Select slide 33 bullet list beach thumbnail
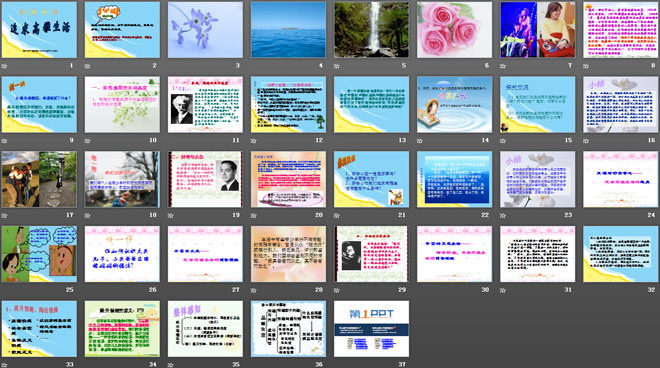 click(x=39, y=329)
